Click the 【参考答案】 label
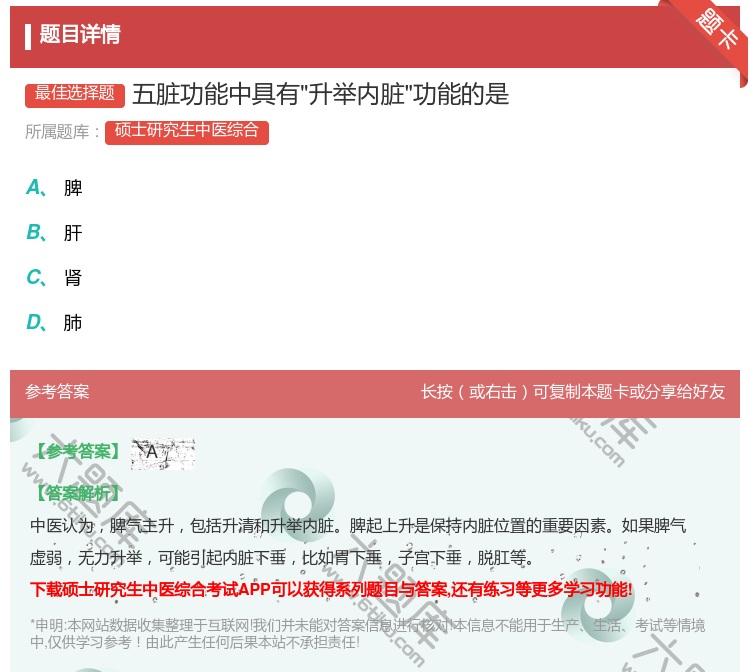Screen dimensions: 750x672 click(x=78, y=451)
